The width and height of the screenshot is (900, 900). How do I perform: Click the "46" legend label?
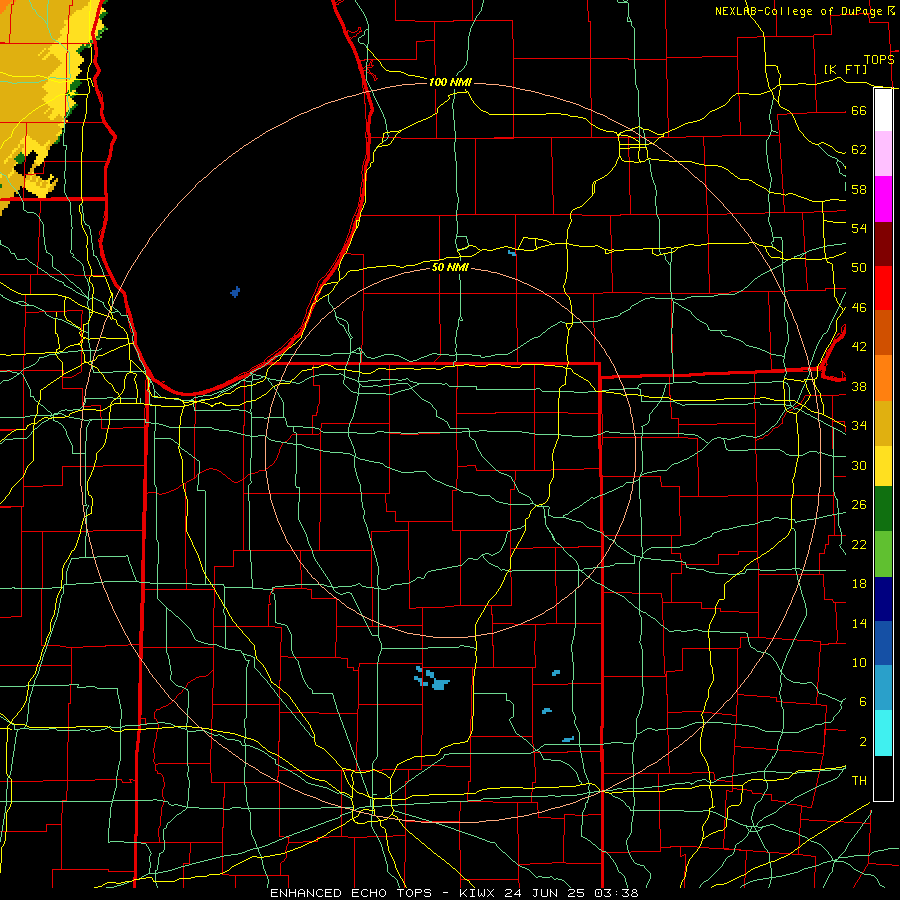(x=859, y=308)
